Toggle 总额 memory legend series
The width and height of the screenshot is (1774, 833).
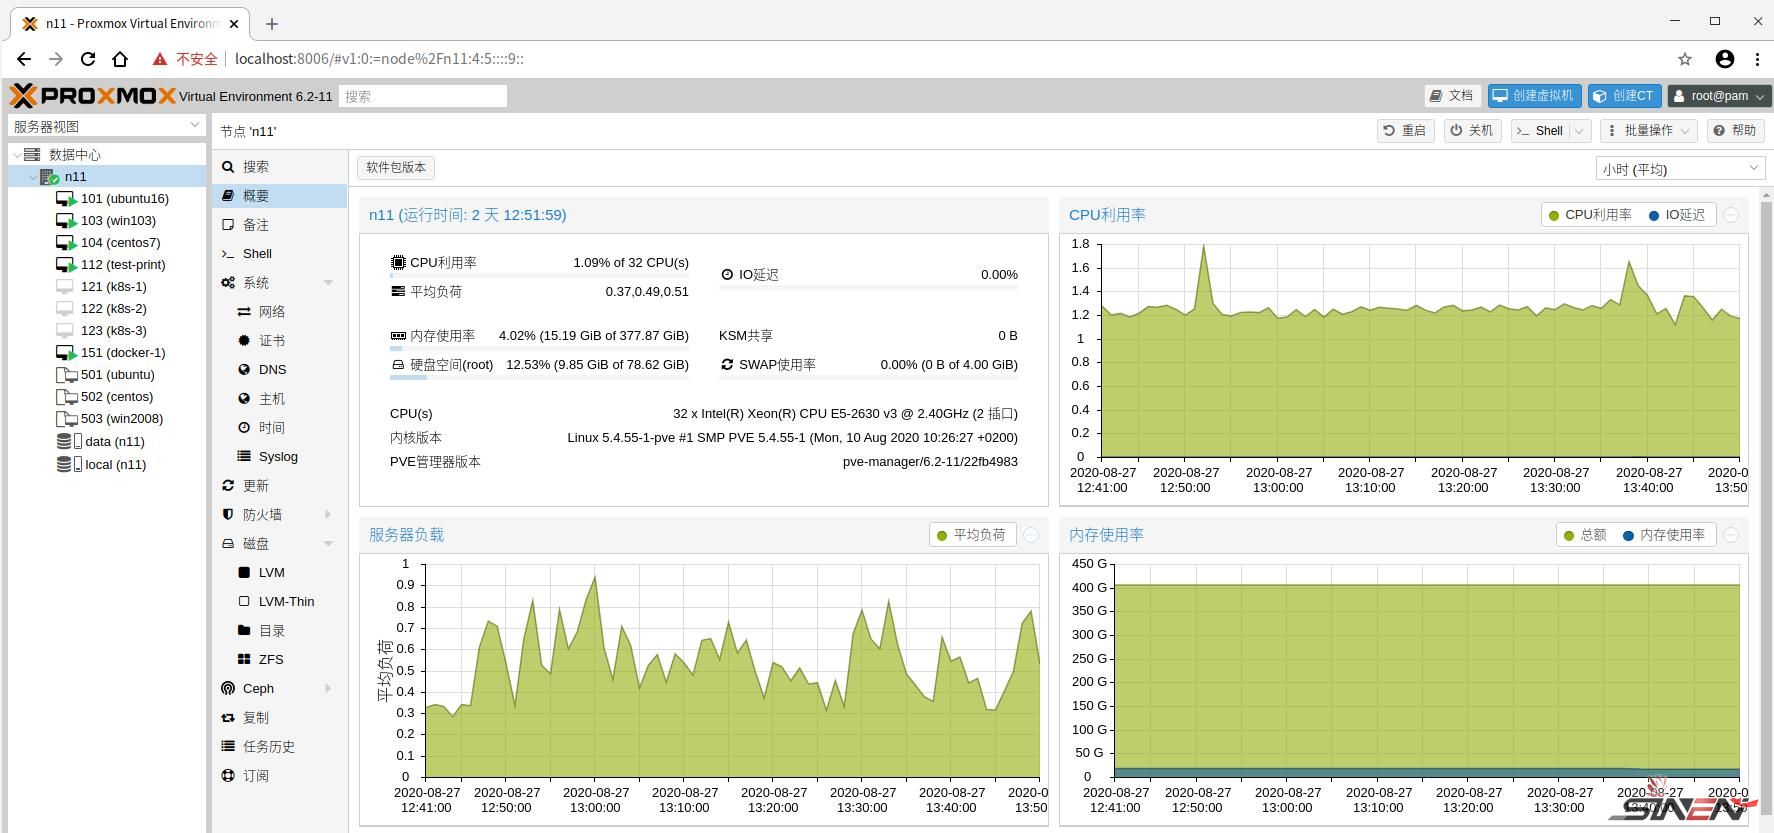pyautogui.click(x=1584, y=535)
